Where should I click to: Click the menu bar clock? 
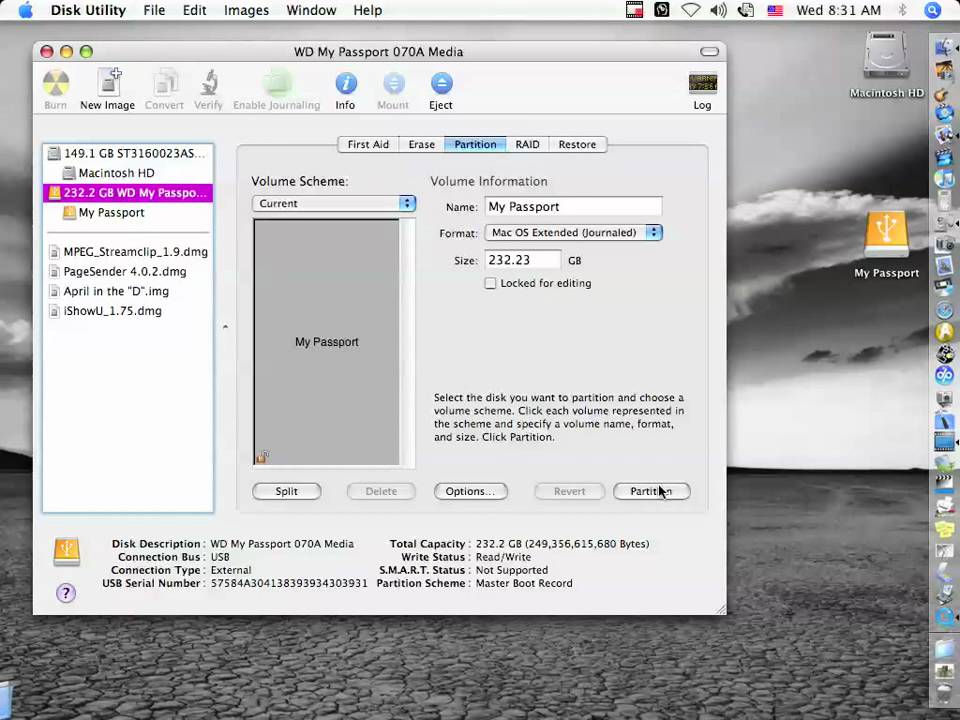tap(838, 10)
